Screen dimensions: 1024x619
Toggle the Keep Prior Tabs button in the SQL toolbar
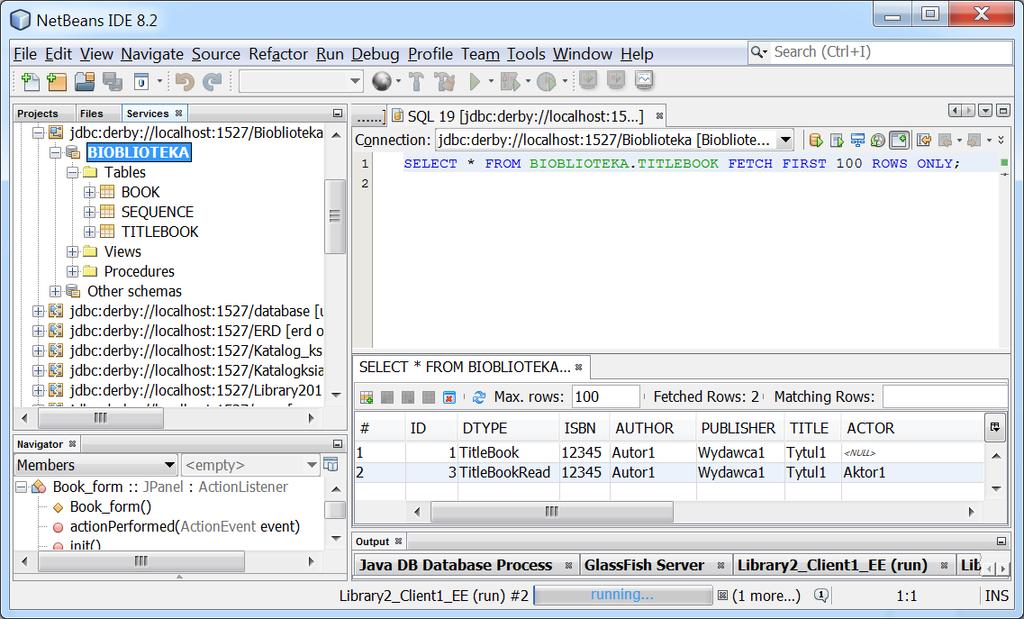(x=899, y=140)
